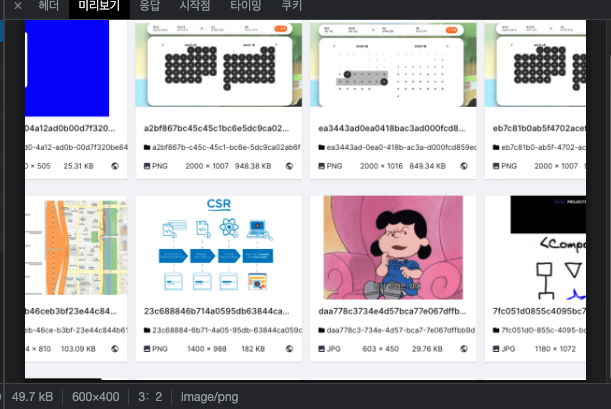Viewport: 611px width, 409px height.
Task: Click the folder icon before 7fc051d0-855c path
Action: 496,330
